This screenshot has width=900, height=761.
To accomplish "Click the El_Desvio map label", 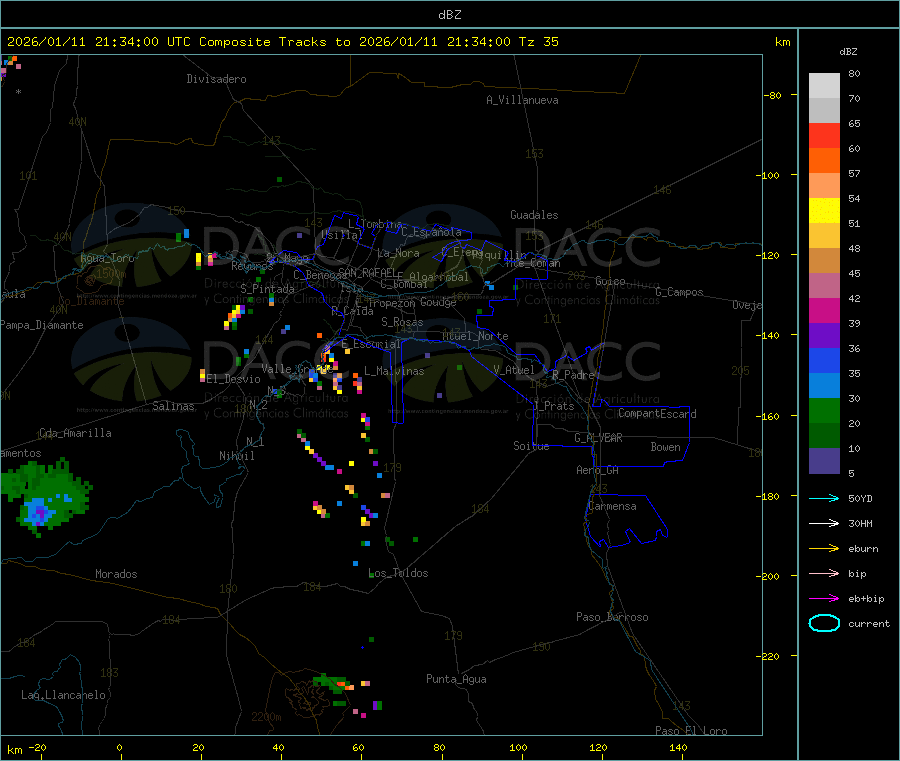I will pyautogui.click(x=234, y=379).
